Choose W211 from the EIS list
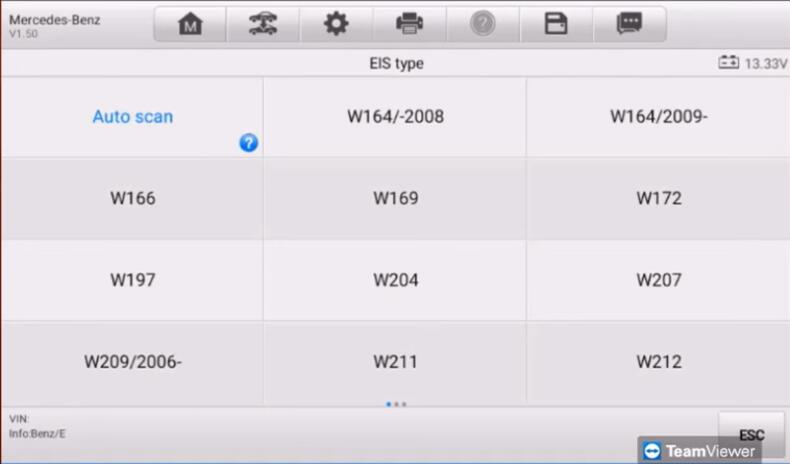790x464 pixels. click(395, 361)
